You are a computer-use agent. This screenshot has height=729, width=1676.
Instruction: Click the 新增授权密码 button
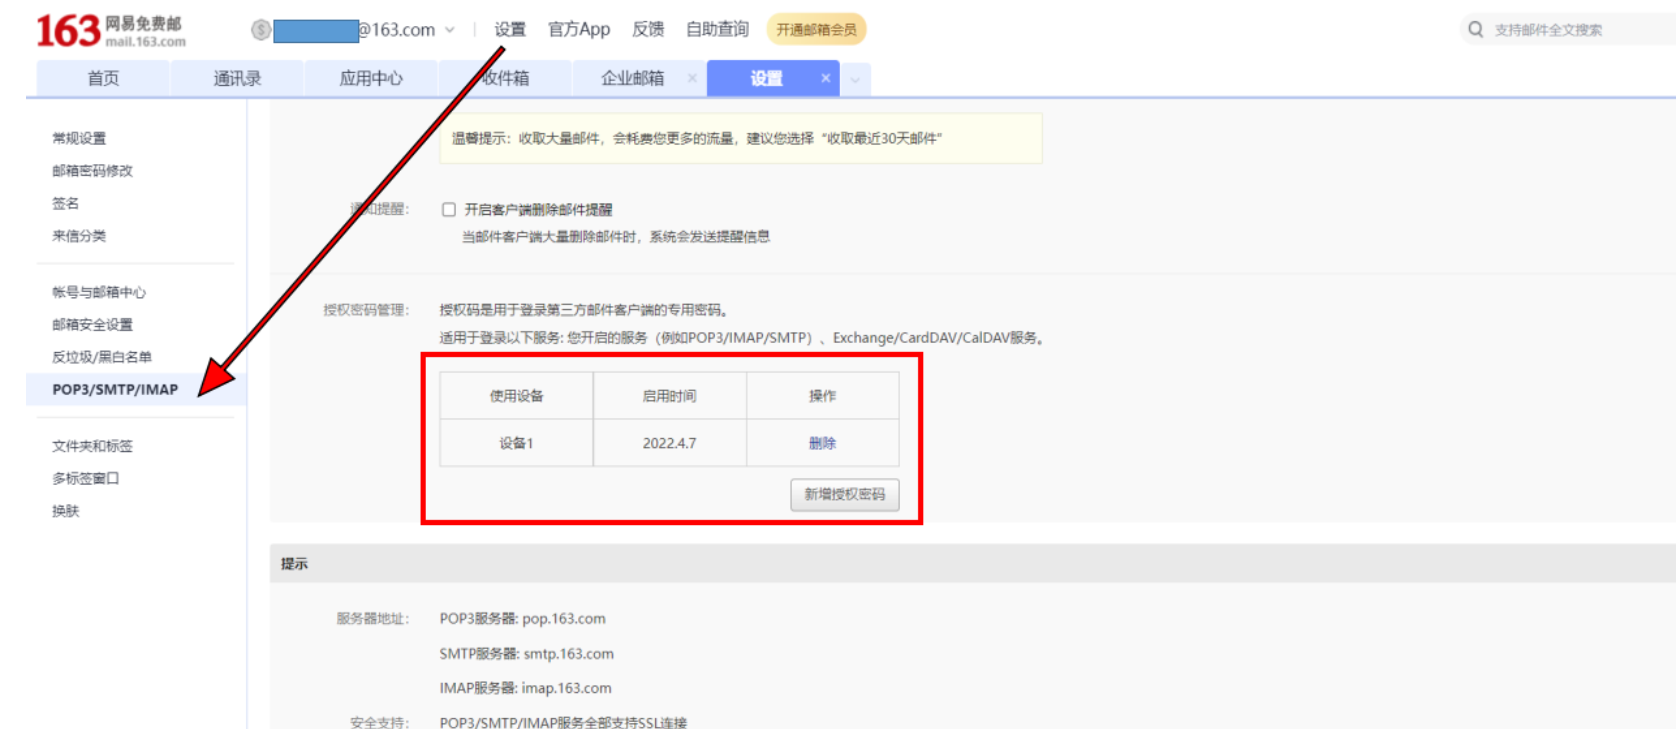pyautogui.click(x=845, y=494)
